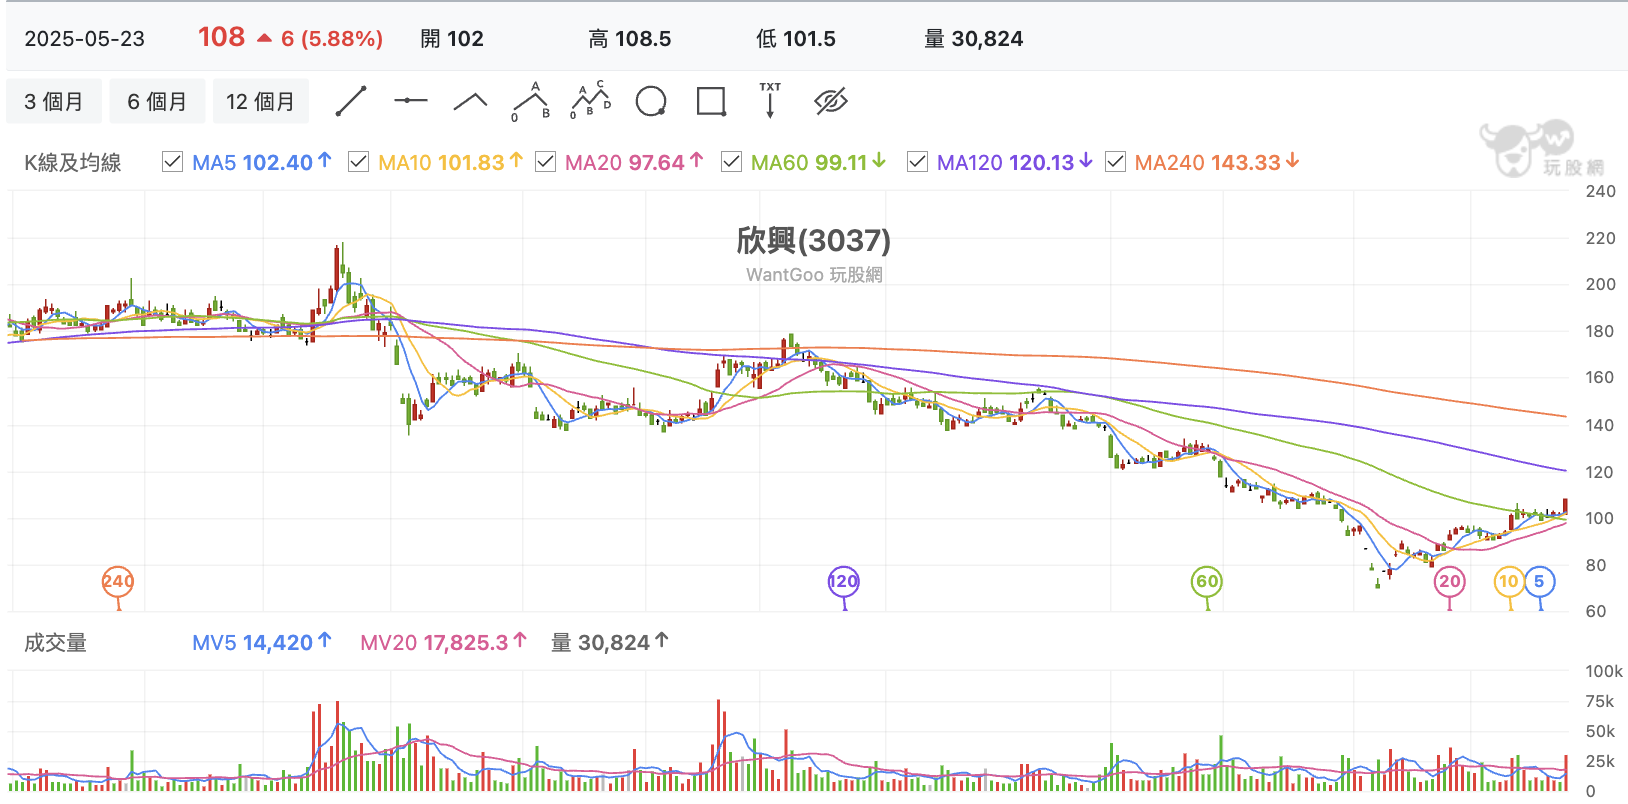The width and height of the screenshot is (1628, 804).
Task: Switch chart range to 3 個月
Action: (x=54, y=101)
